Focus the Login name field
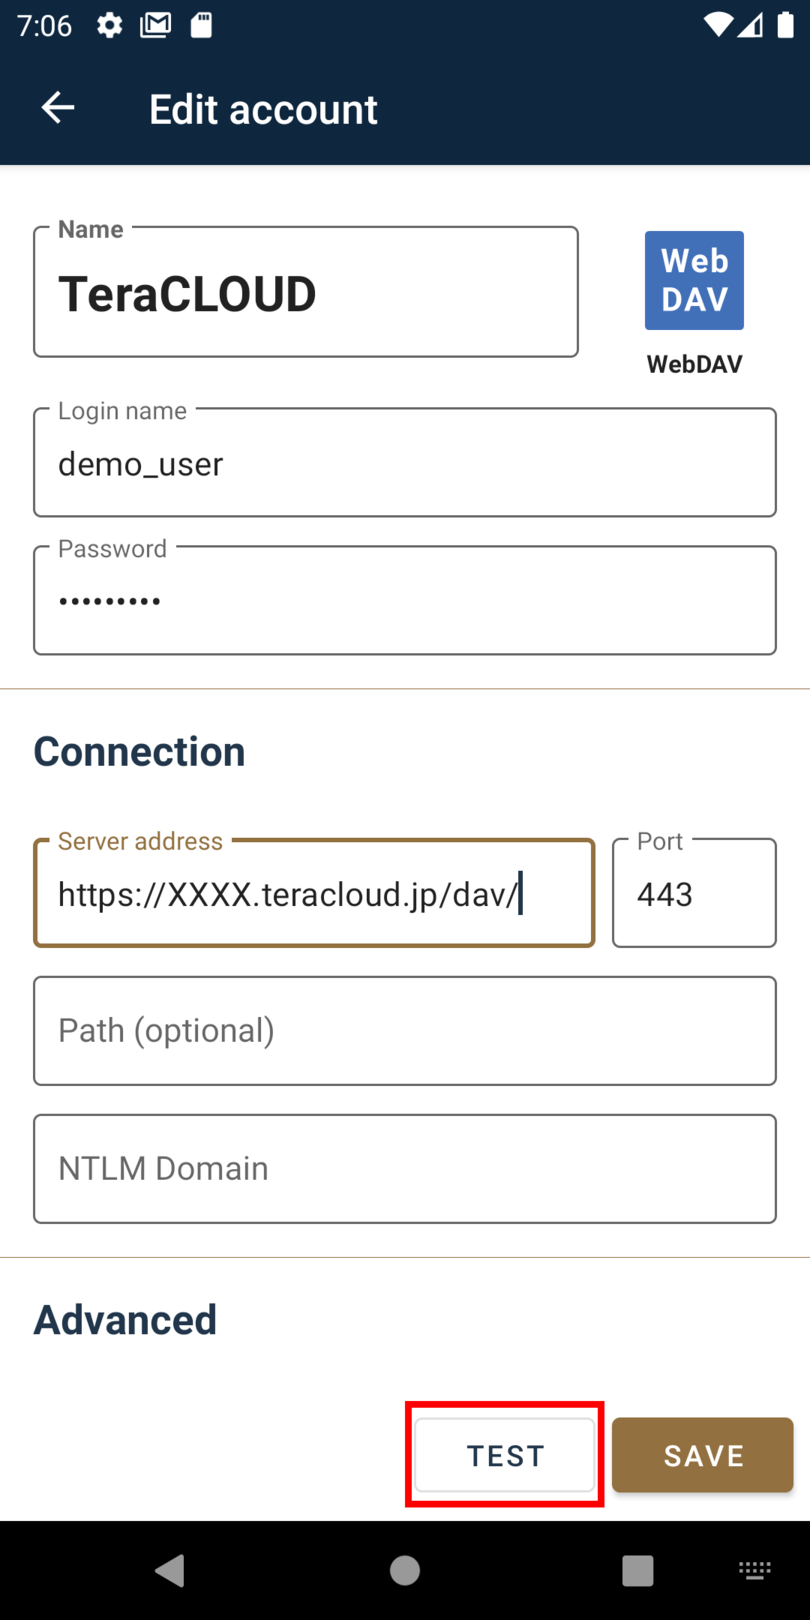This screenshot has width=810, height=1620. pyautogui.click(x=404, y=464)
